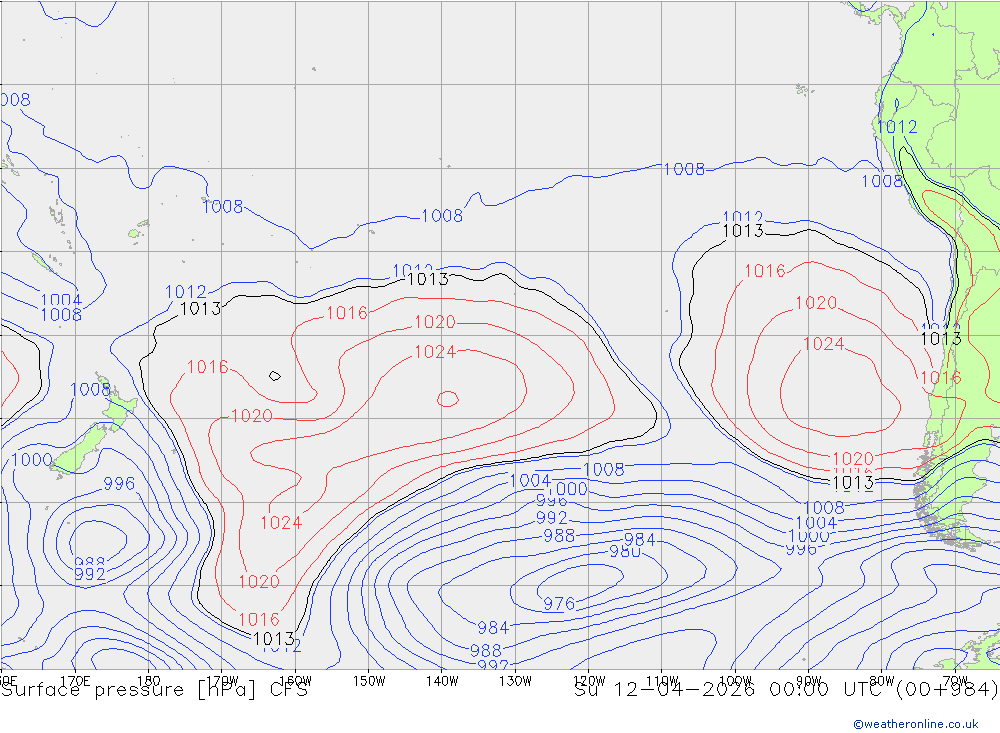Click the red 1024 label near 90W
The image size is (1000, 733).
(823, 344)
